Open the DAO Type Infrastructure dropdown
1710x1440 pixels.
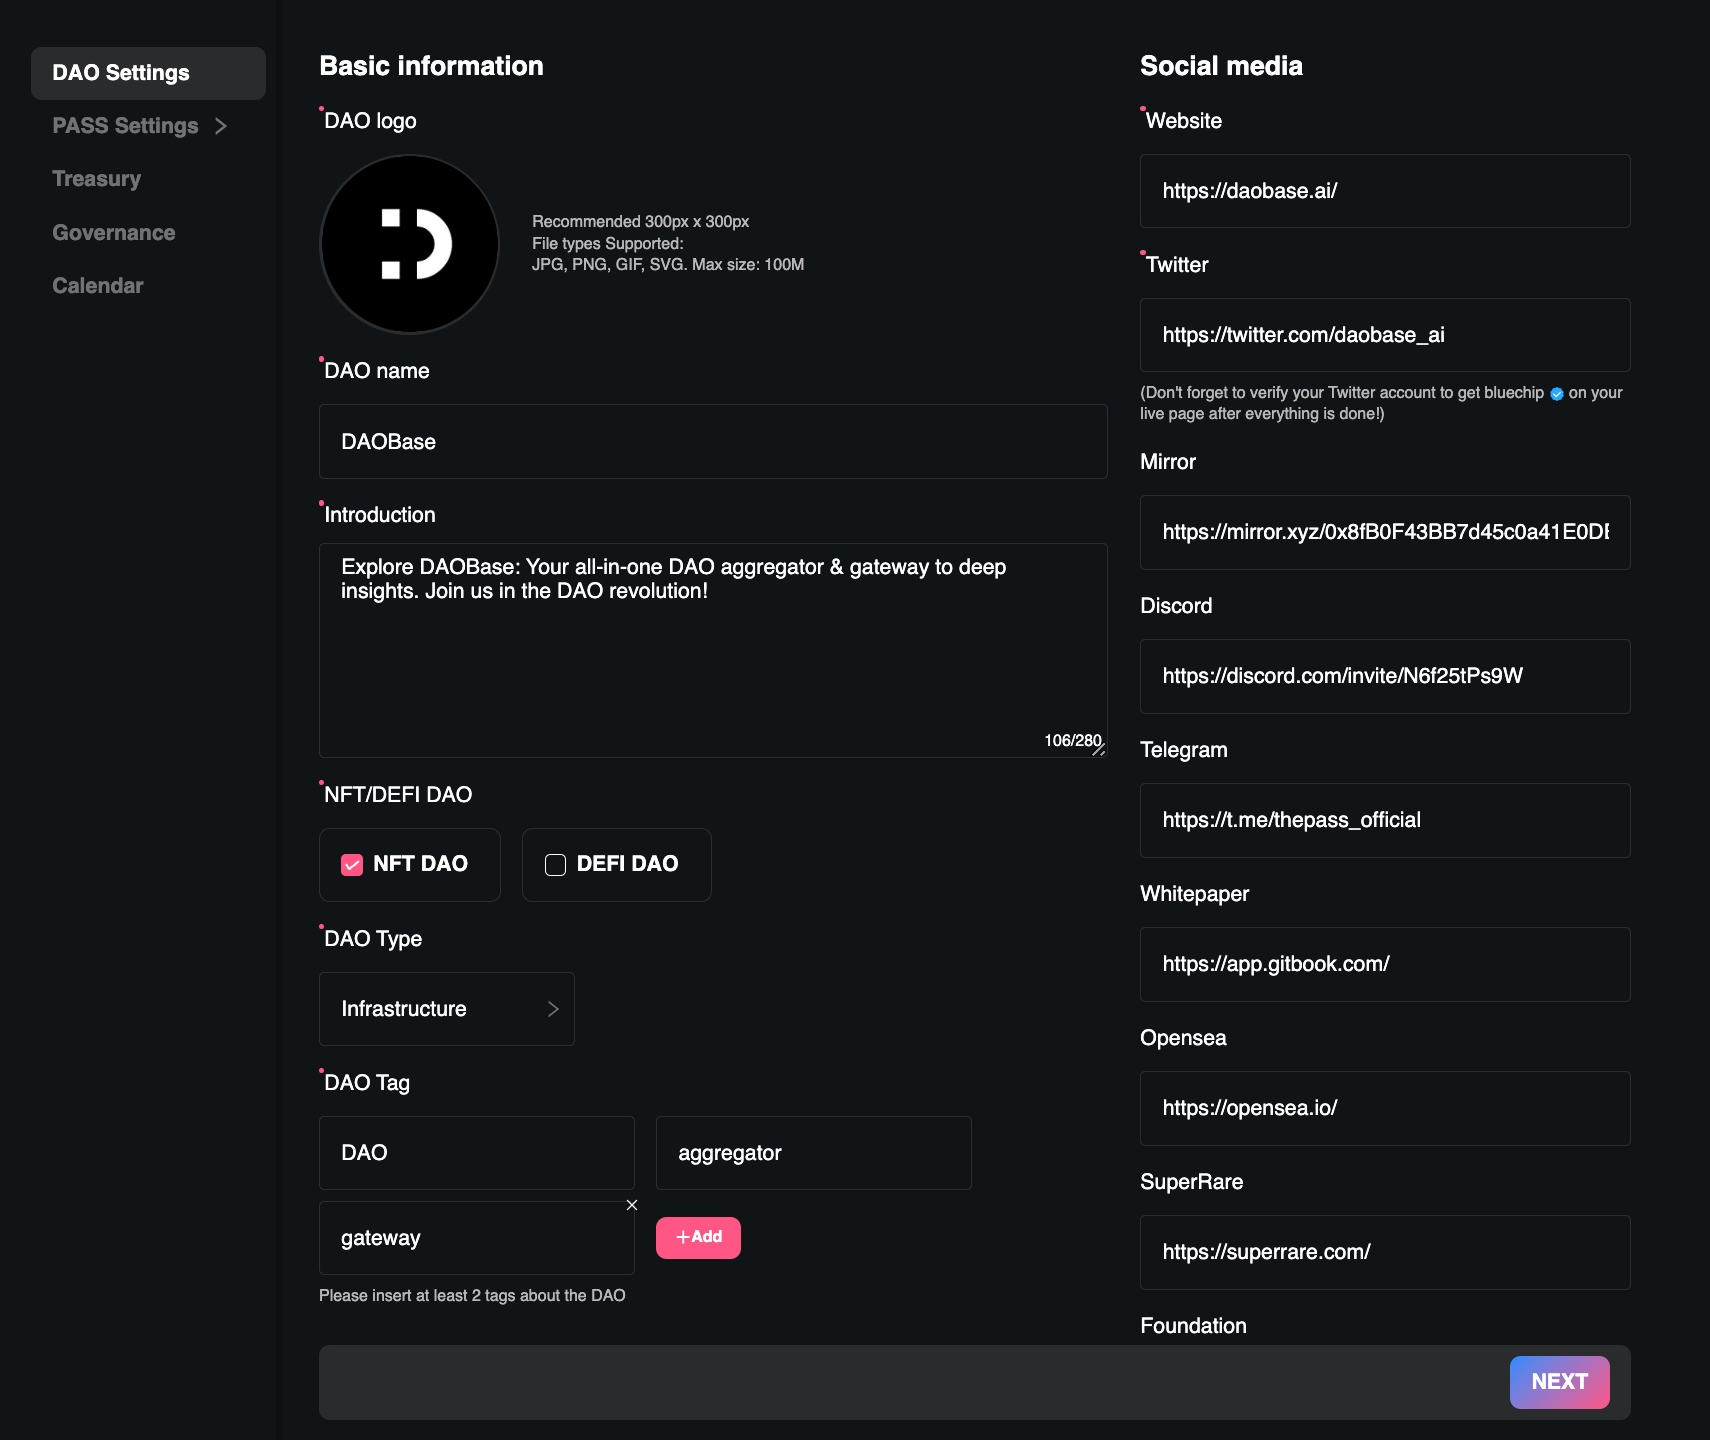446,1009
